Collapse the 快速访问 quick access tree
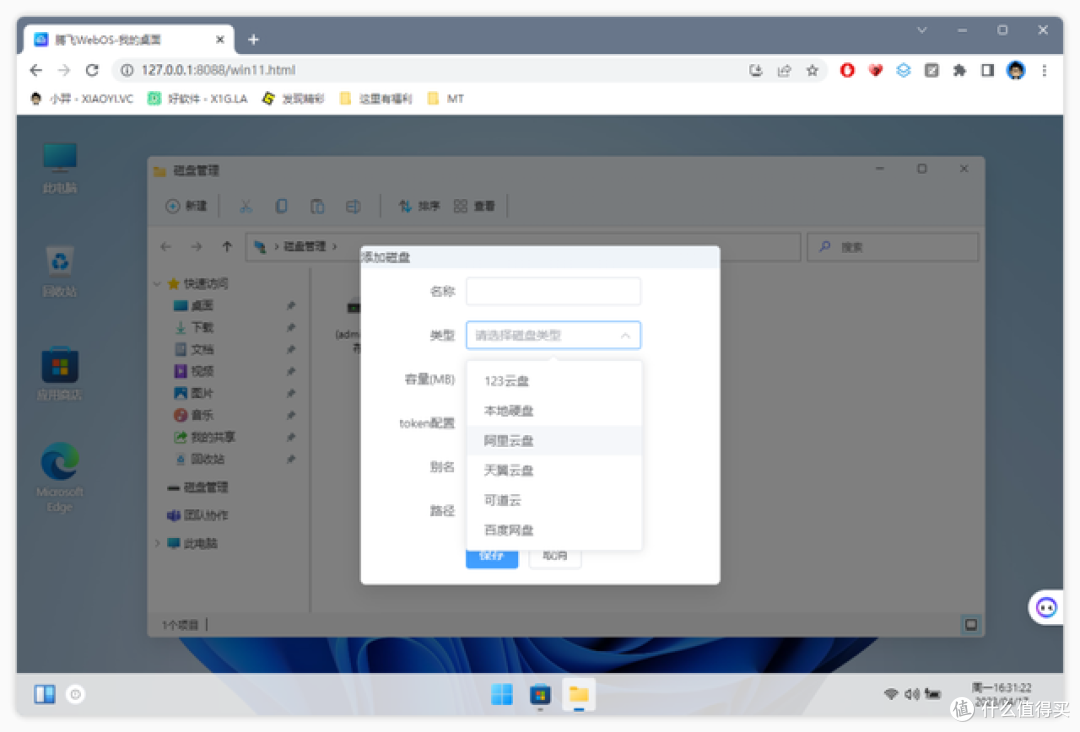The image size is (1080, 732). 157,284
